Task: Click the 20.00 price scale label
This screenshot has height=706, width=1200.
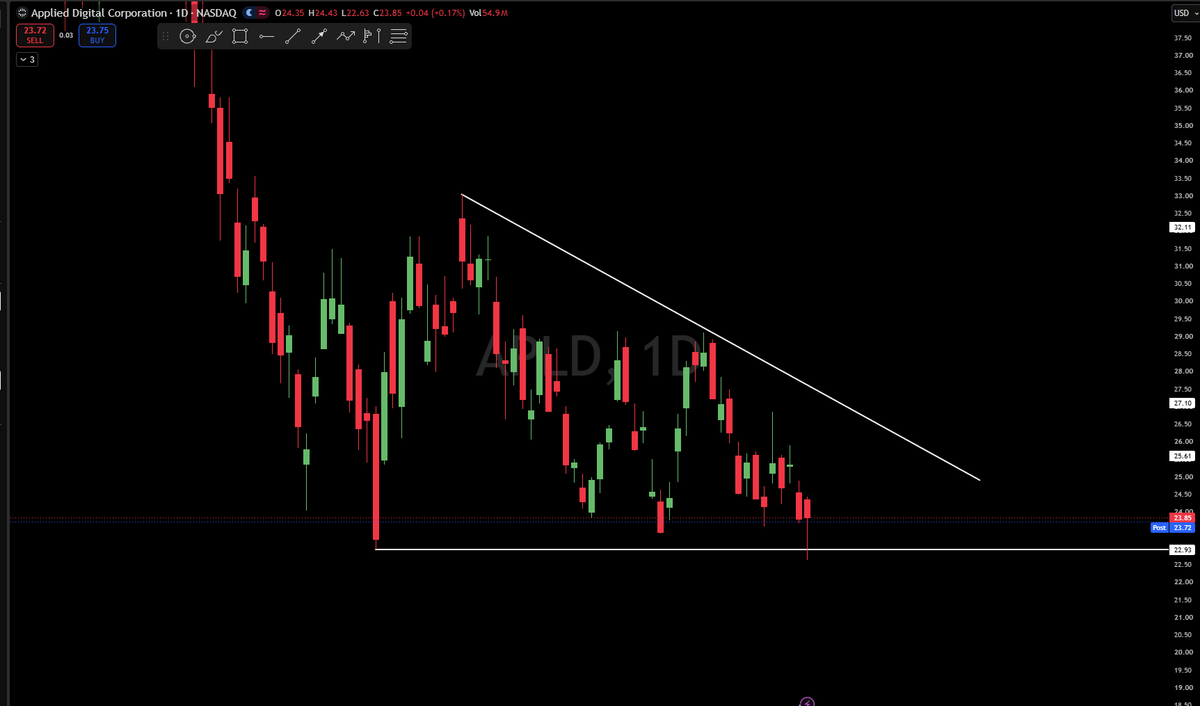Action: click(x=1181, y=652)
